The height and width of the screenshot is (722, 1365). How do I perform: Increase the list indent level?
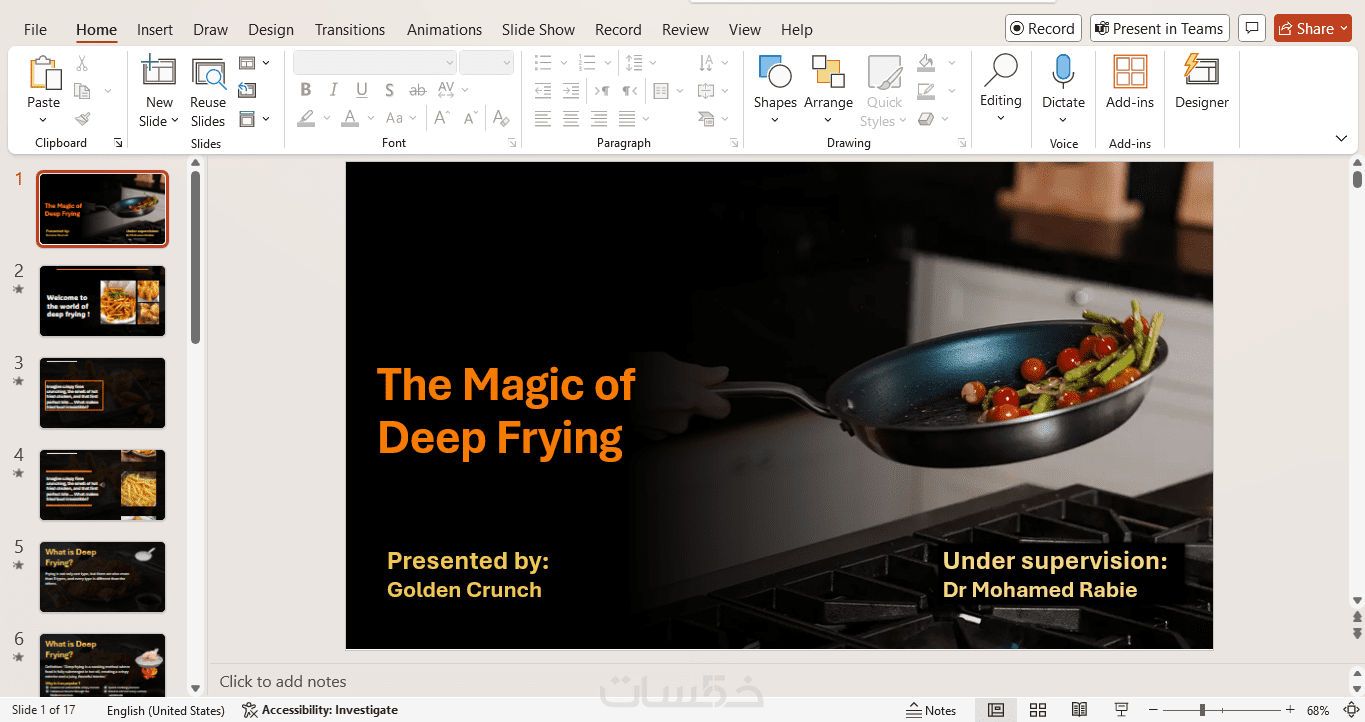[x=571, y=91]
